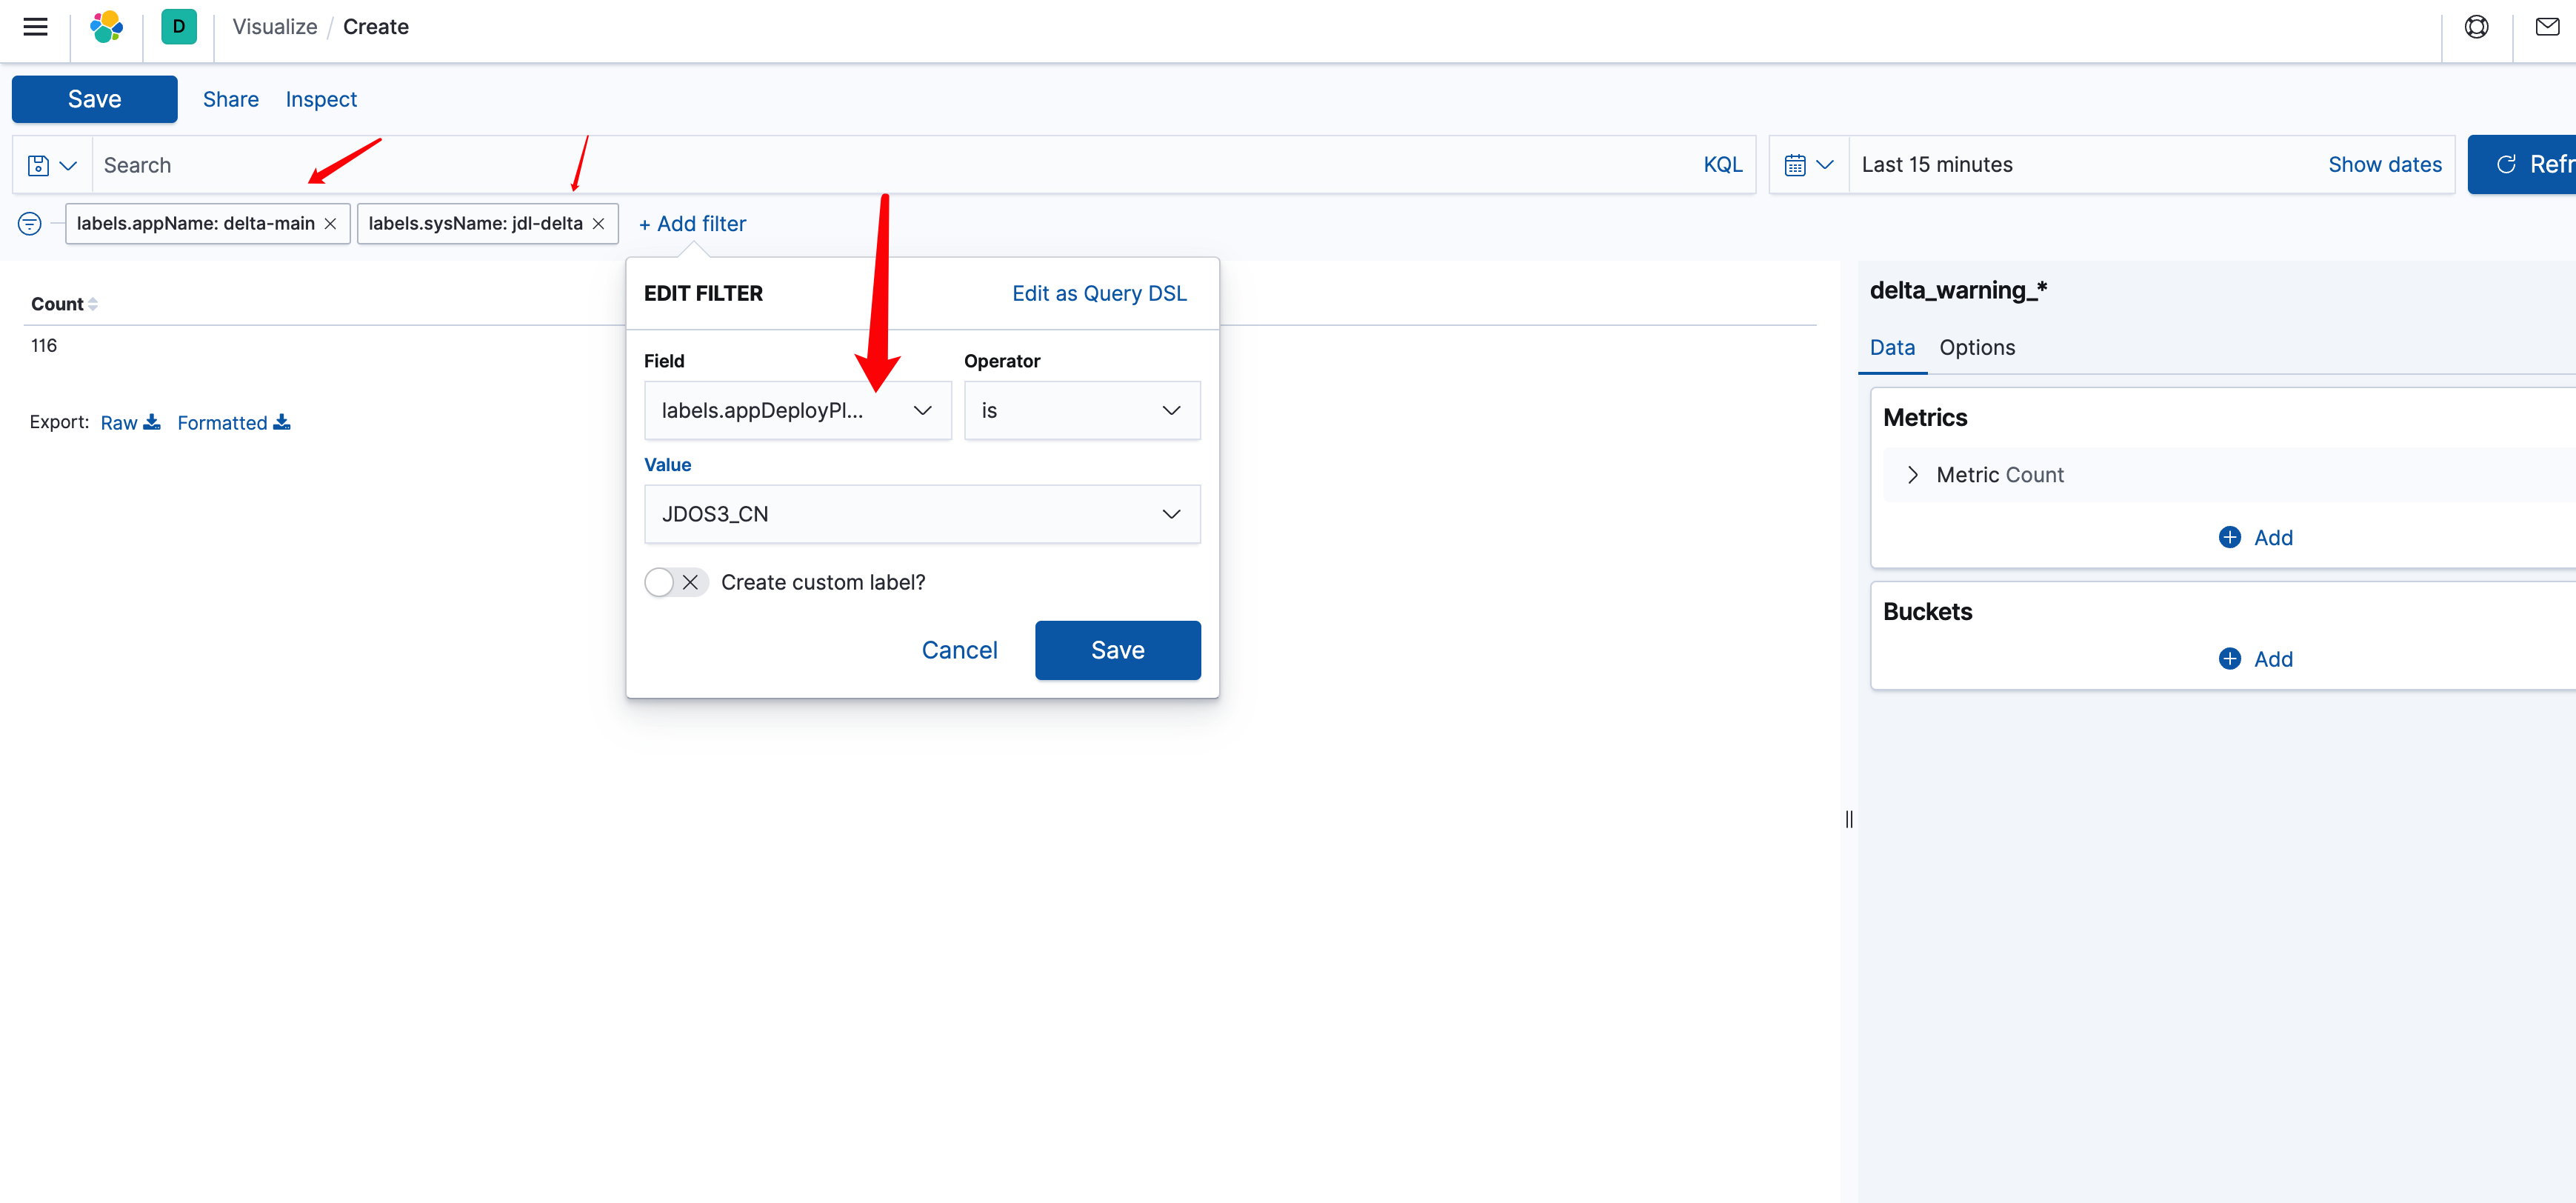Save the edited filter

(x=1117, y=651)
